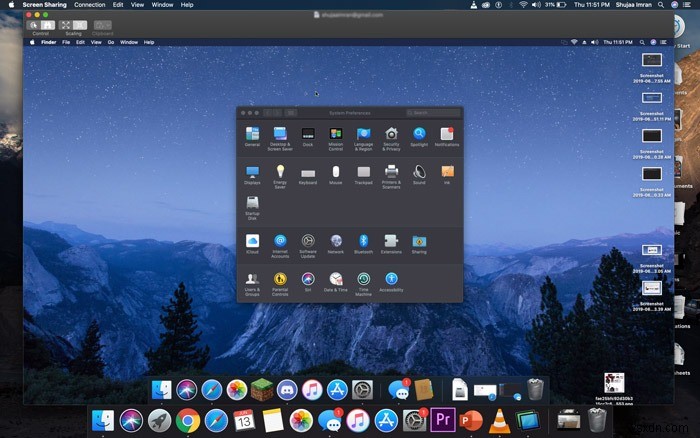Enable fit-to-window scaling in Screen Sharing toolbar
Screen dimensions: 700x438
(x=66, y=25)
